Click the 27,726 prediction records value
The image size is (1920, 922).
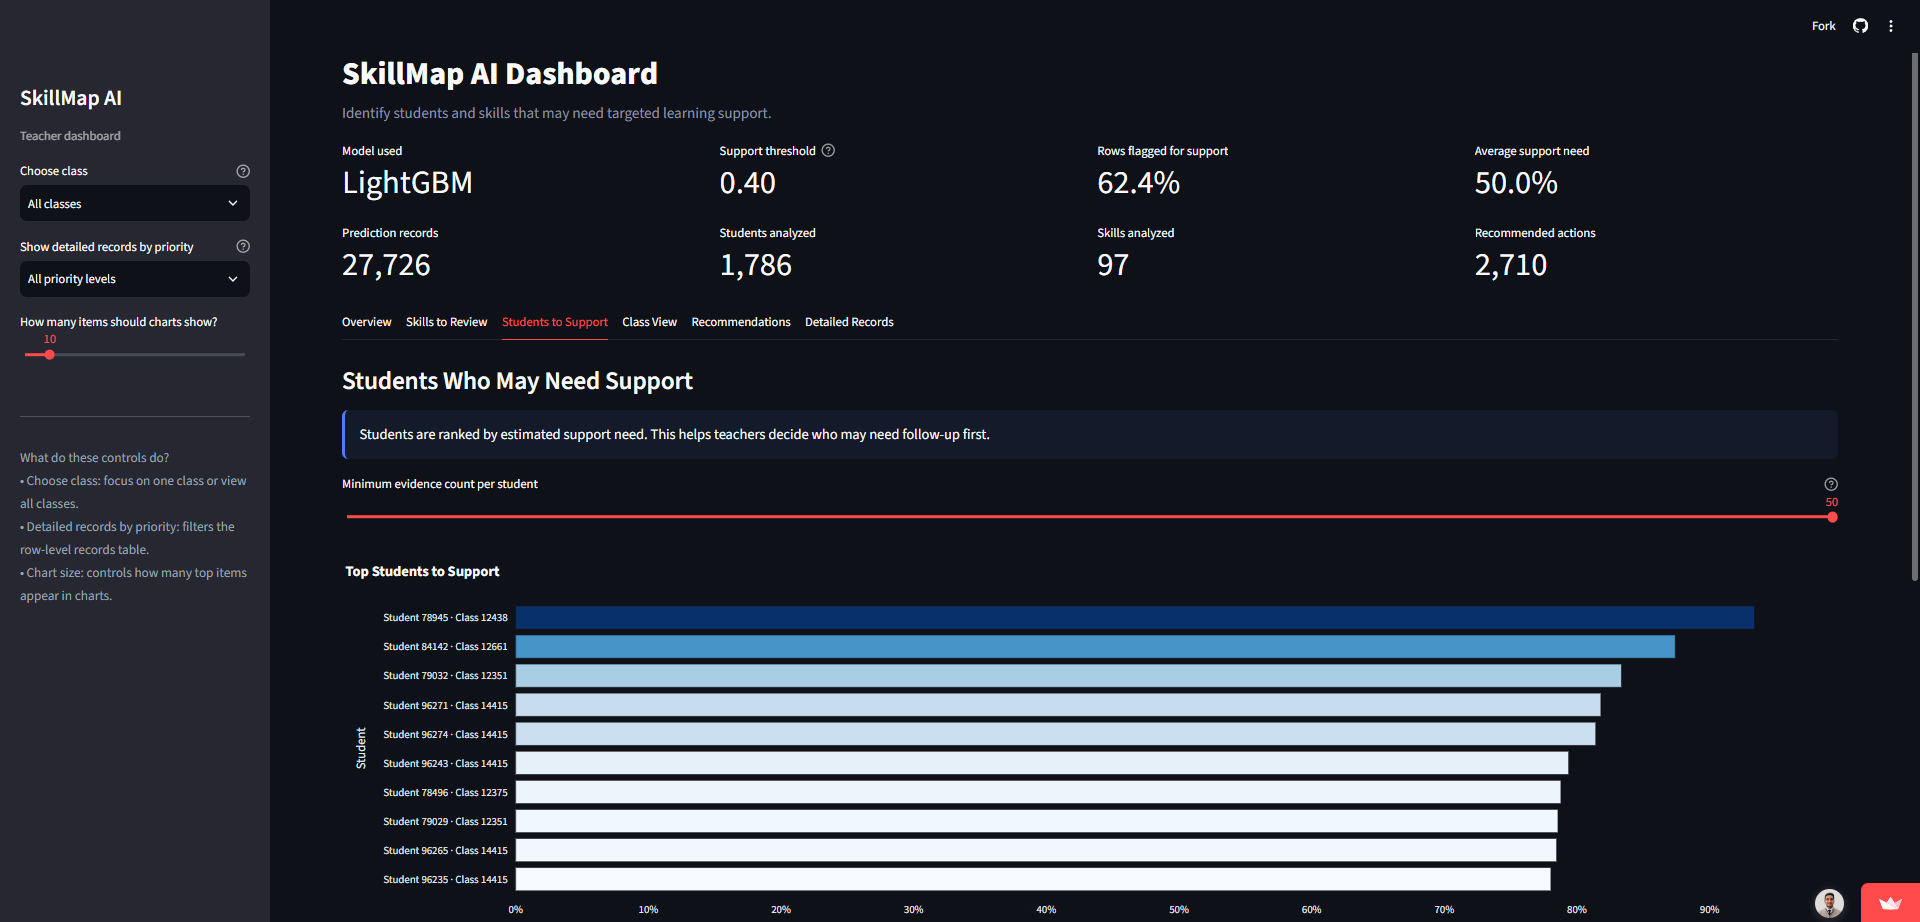click(386, 265)
